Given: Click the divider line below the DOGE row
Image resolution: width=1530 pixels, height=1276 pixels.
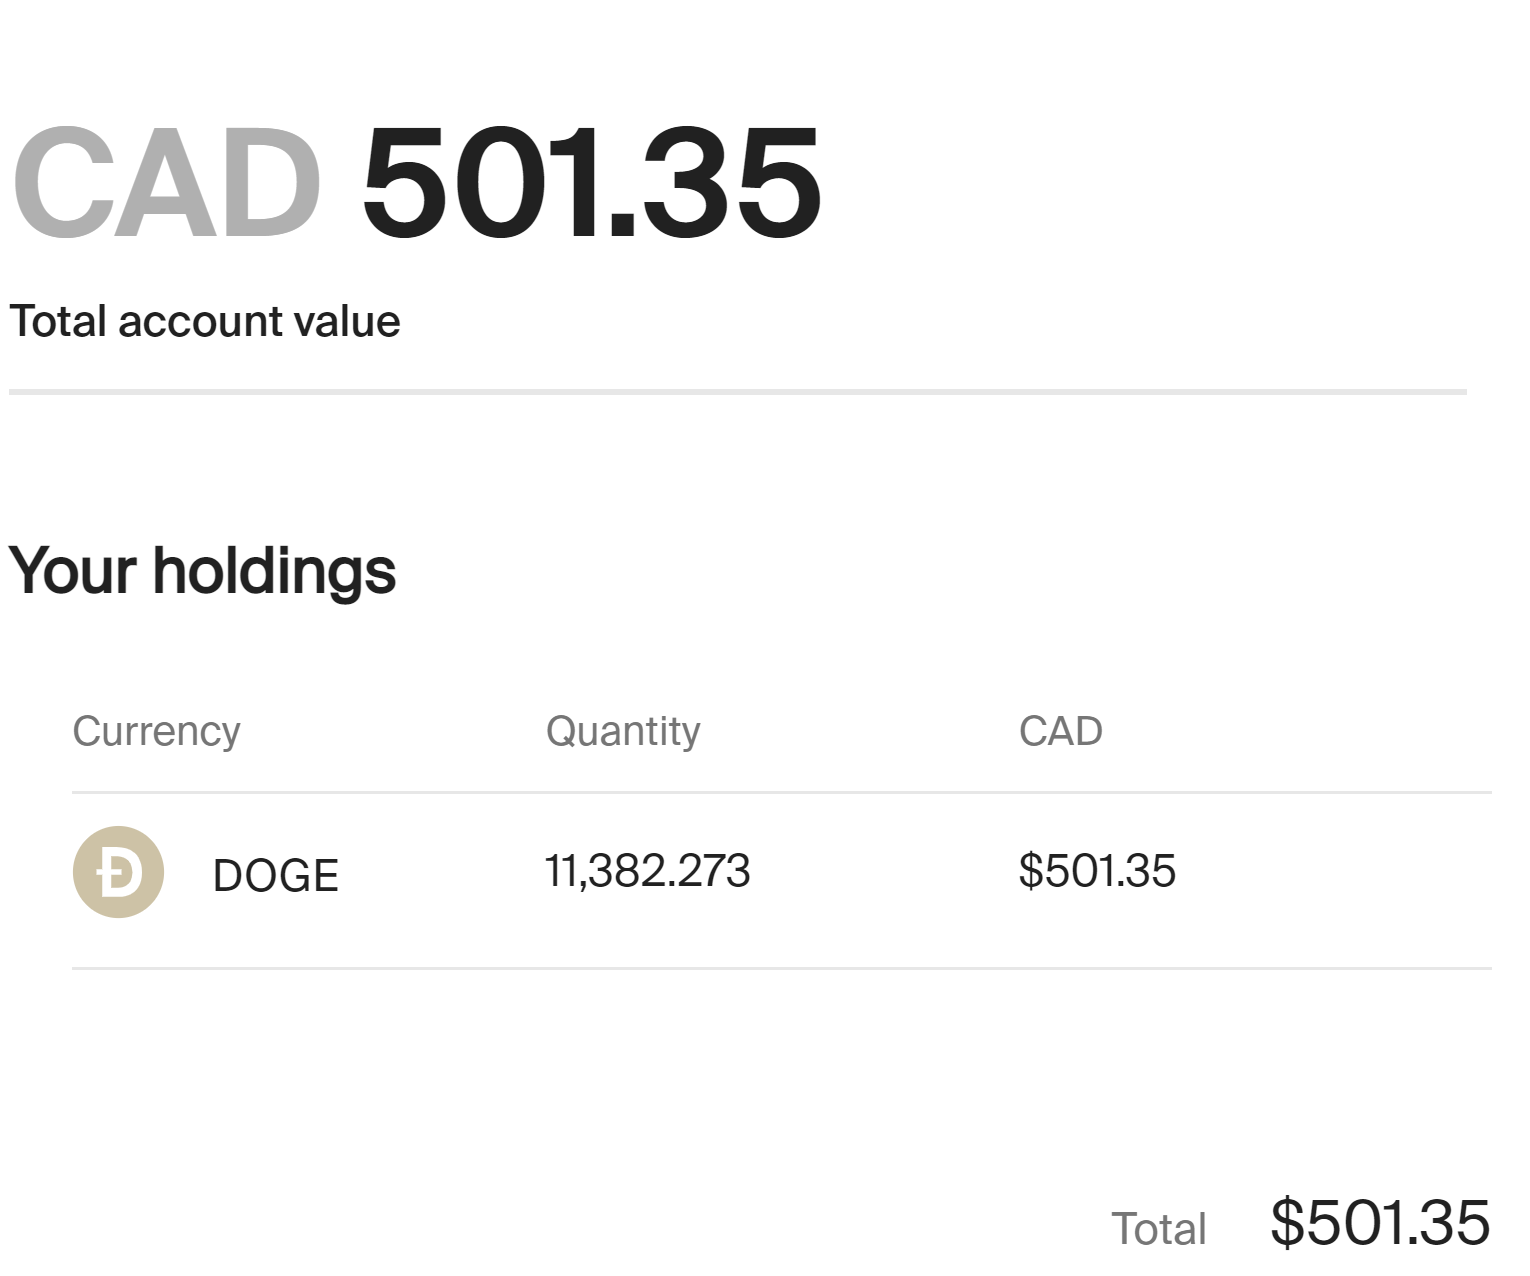Looking at the screenshot, I should 782,968.
